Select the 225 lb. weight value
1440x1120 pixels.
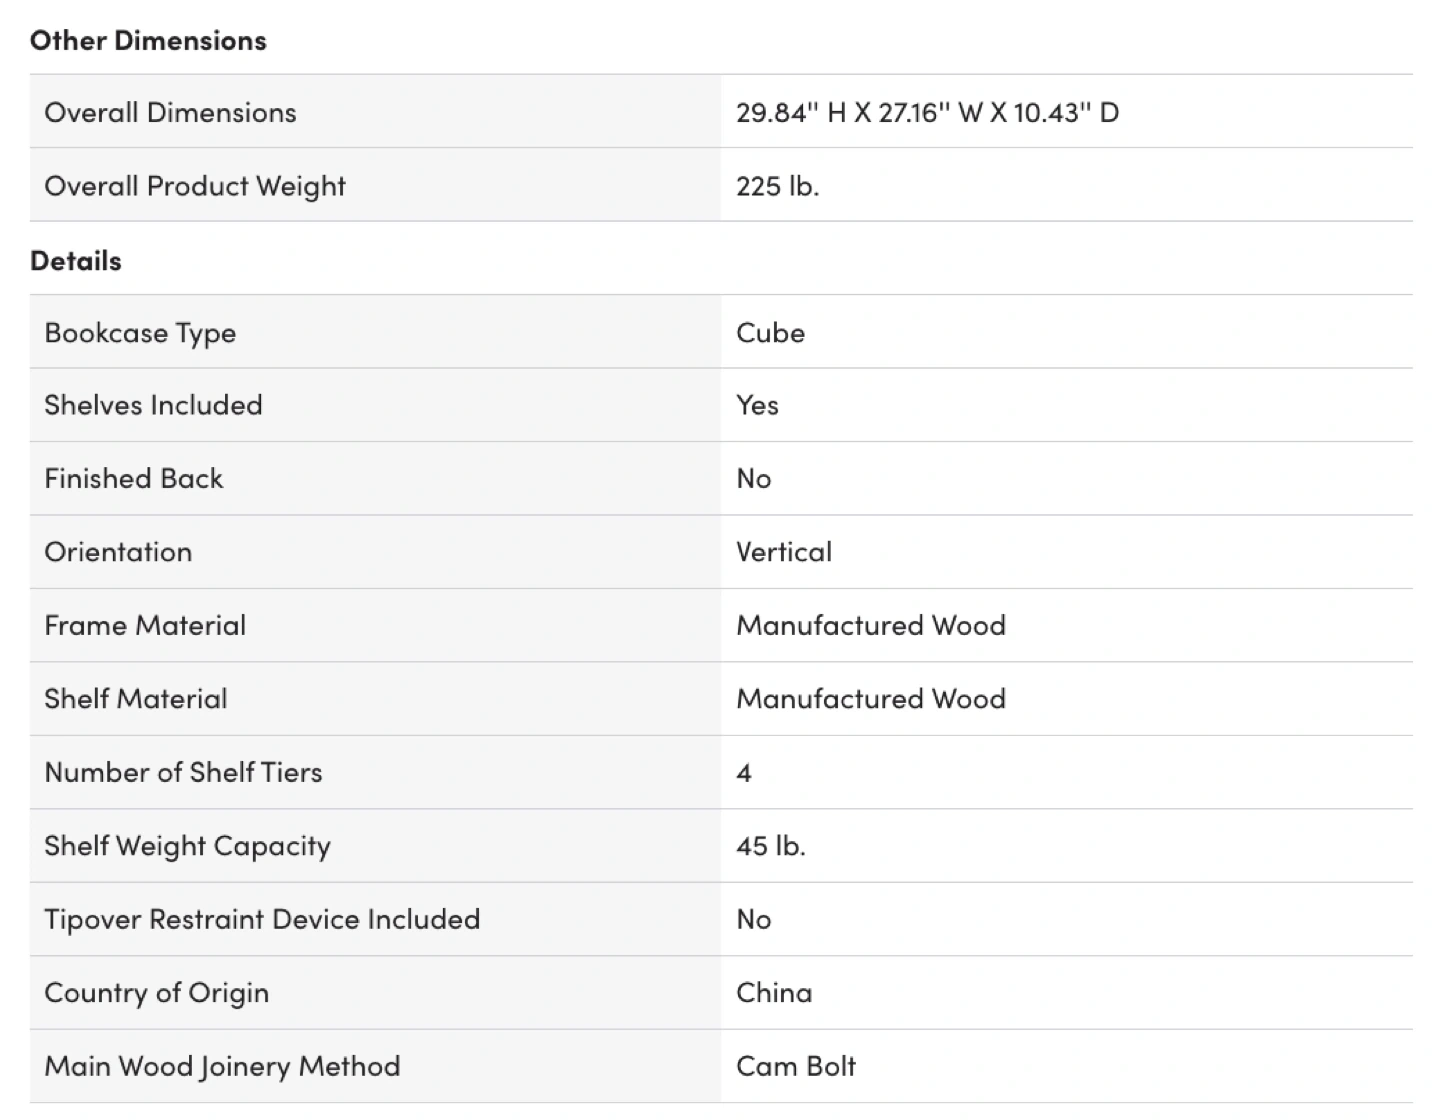tap(777, 186)
